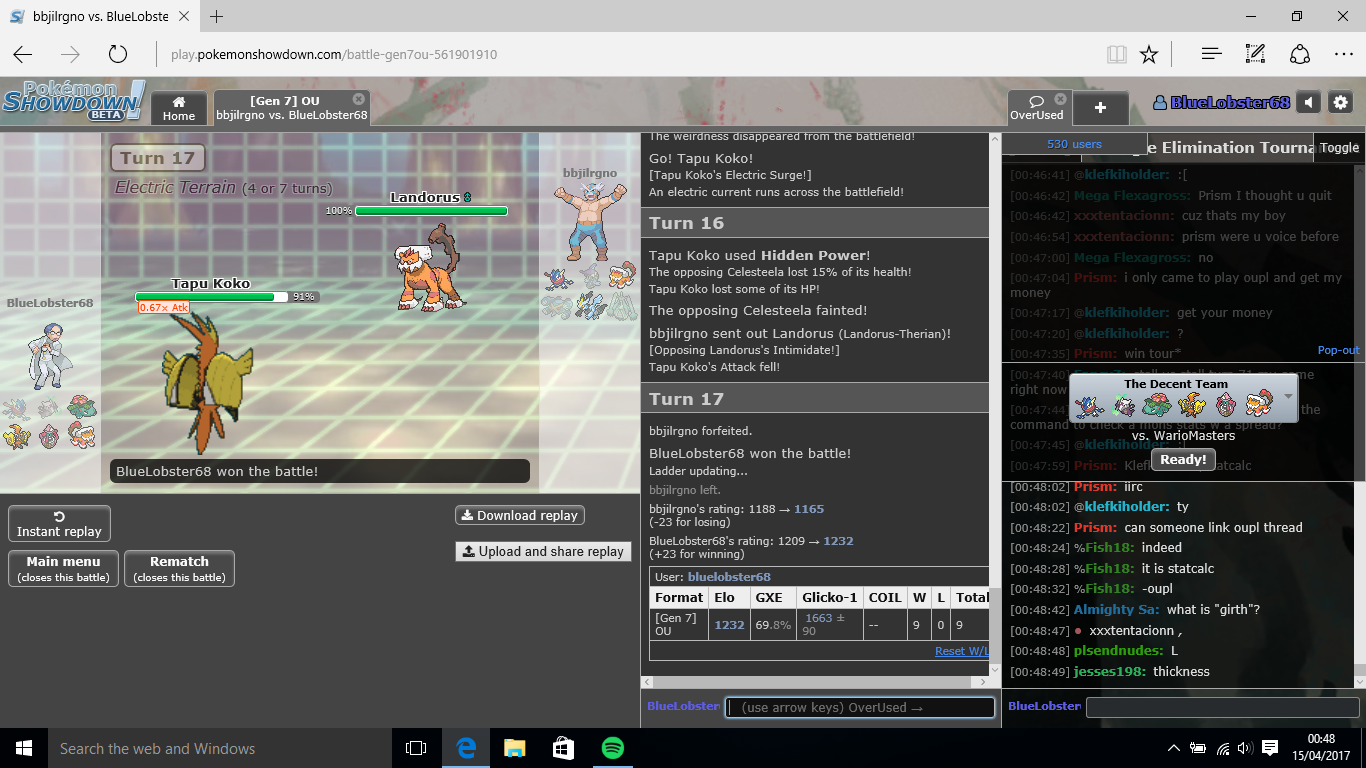Image resolution: width=1366 pixels, height=768 pixels.
Task: Open Spotify from the taskbar
Action: click(612, 748)
